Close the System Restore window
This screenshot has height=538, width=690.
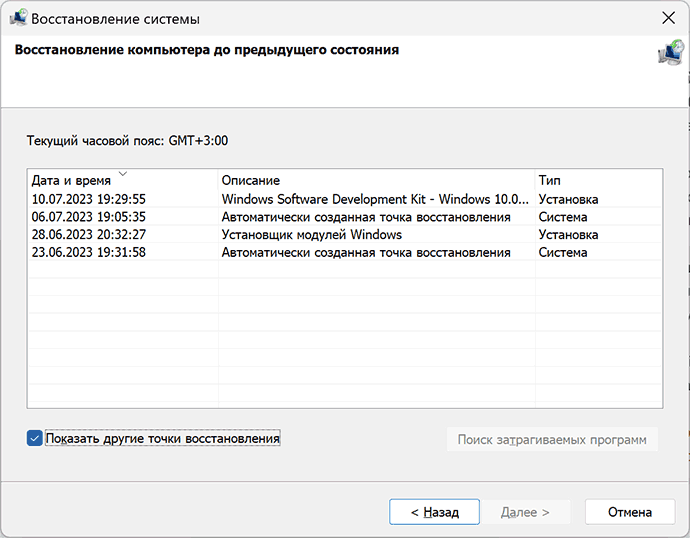pyautogui.click(x=668, y=18)
